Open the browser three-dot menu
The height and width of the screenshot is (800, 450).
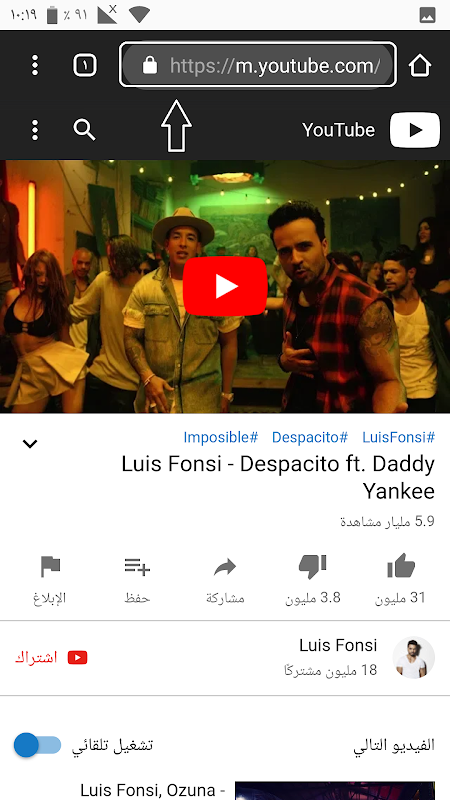pyautogui.click(x=35, y=65)
